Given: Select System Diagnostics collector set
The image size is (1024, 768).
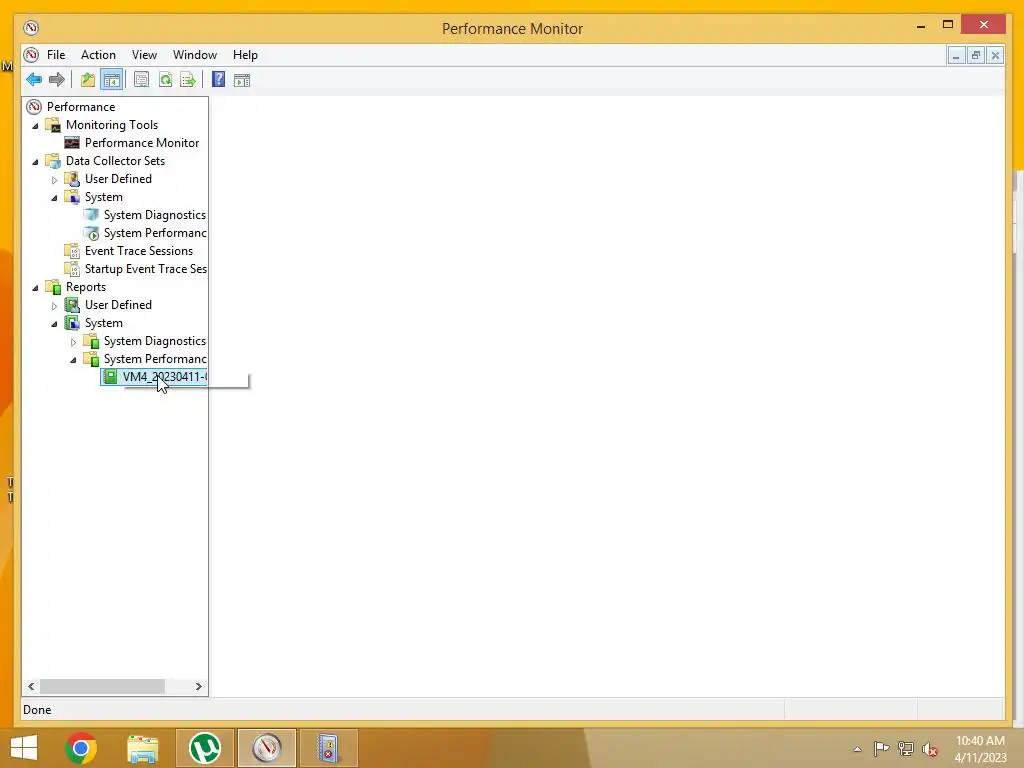Looking at the screenshot, I should 155,215.
